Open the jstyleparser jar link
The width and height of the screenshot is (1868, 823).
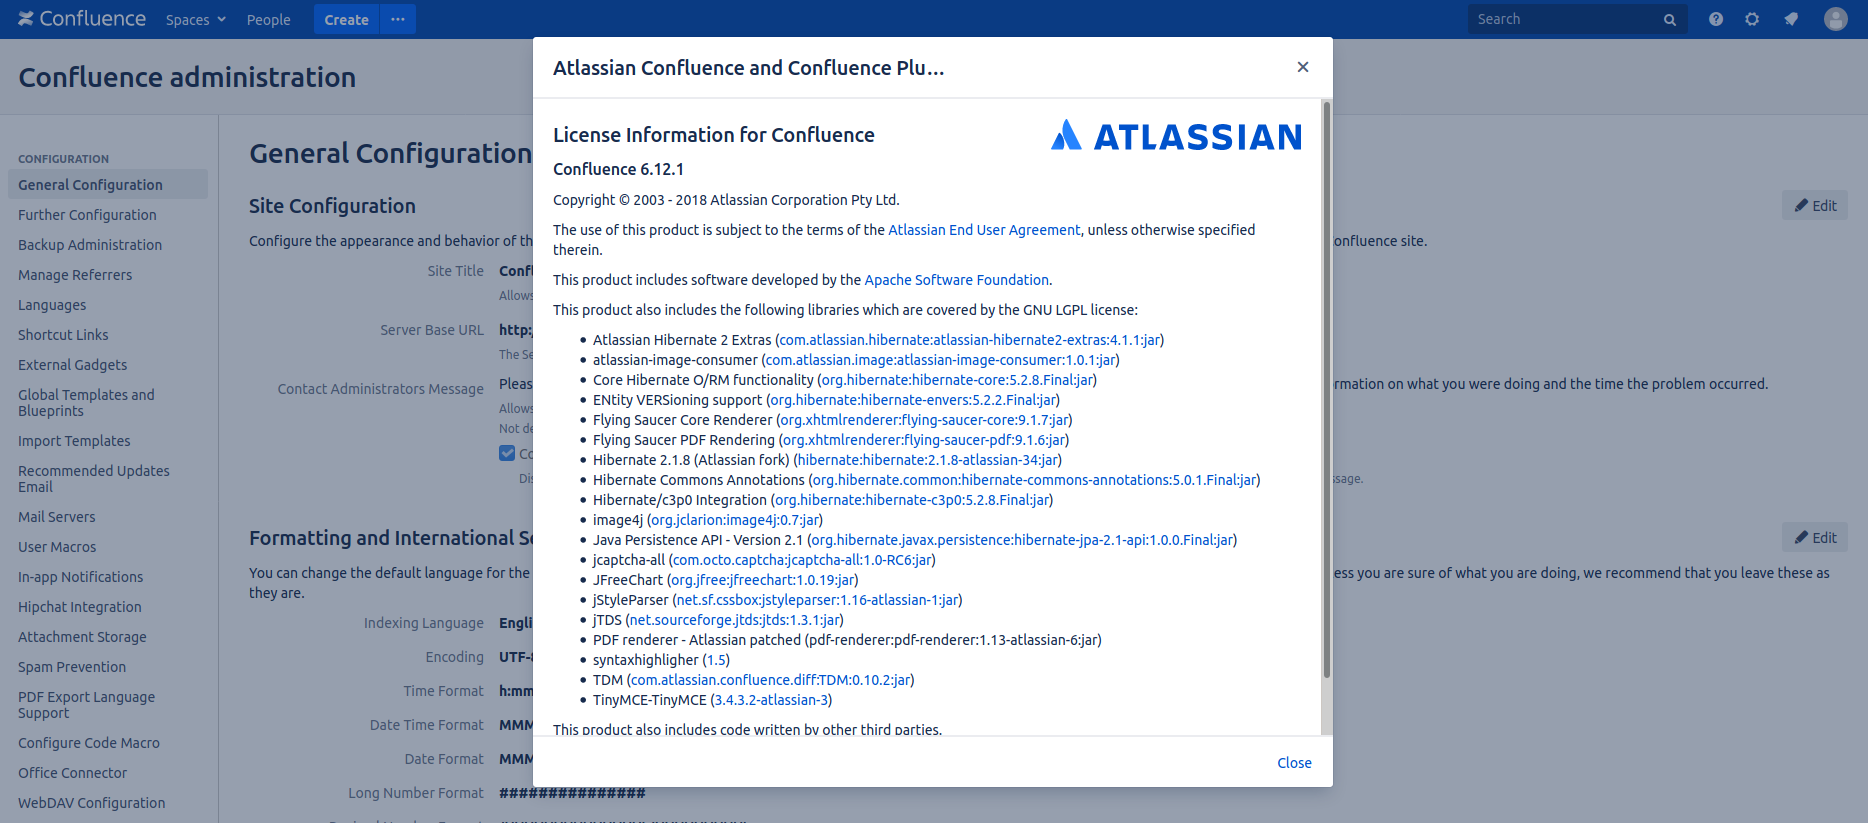[x=818, y=600]
